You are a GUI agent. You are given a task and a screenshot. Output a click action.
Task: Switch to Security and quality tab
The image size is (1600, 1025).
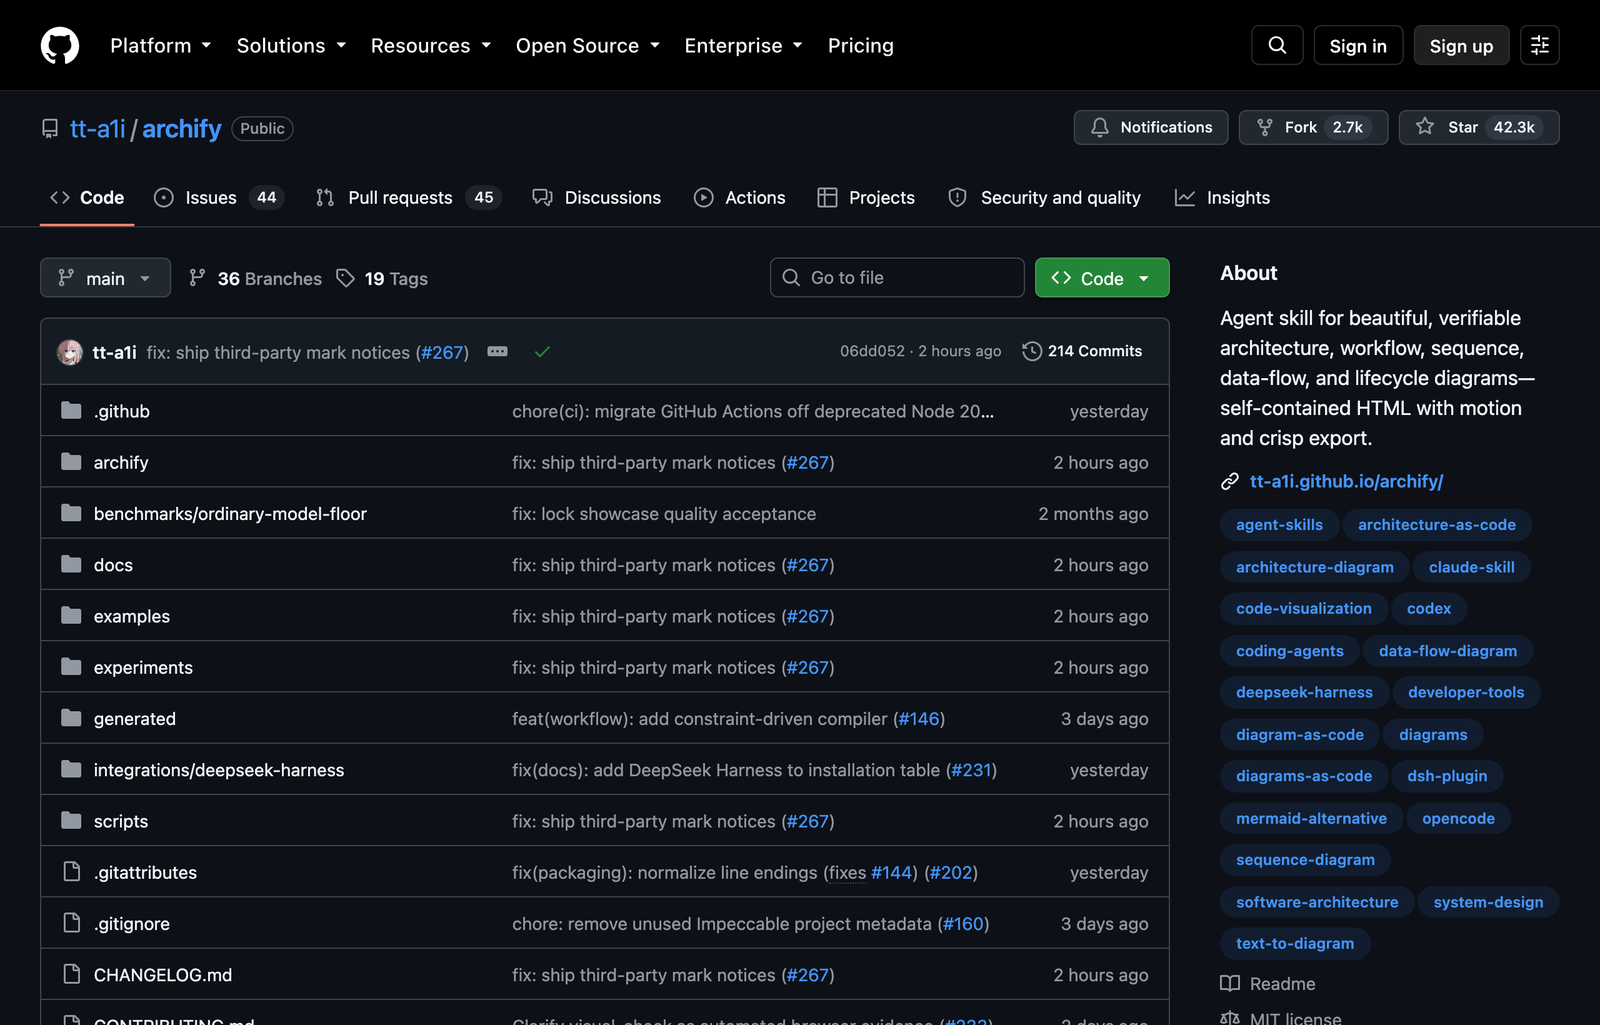pos(1045,198)
